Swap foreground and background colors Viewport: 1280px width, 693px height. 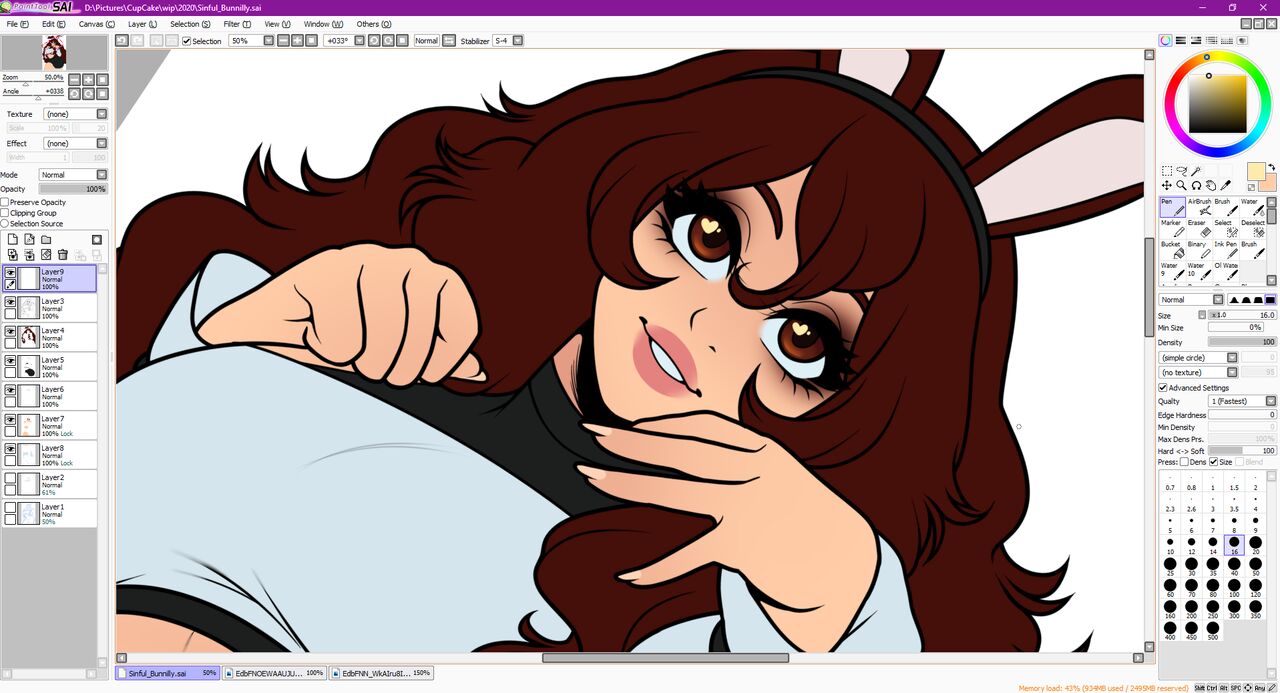click(1272, 168)
